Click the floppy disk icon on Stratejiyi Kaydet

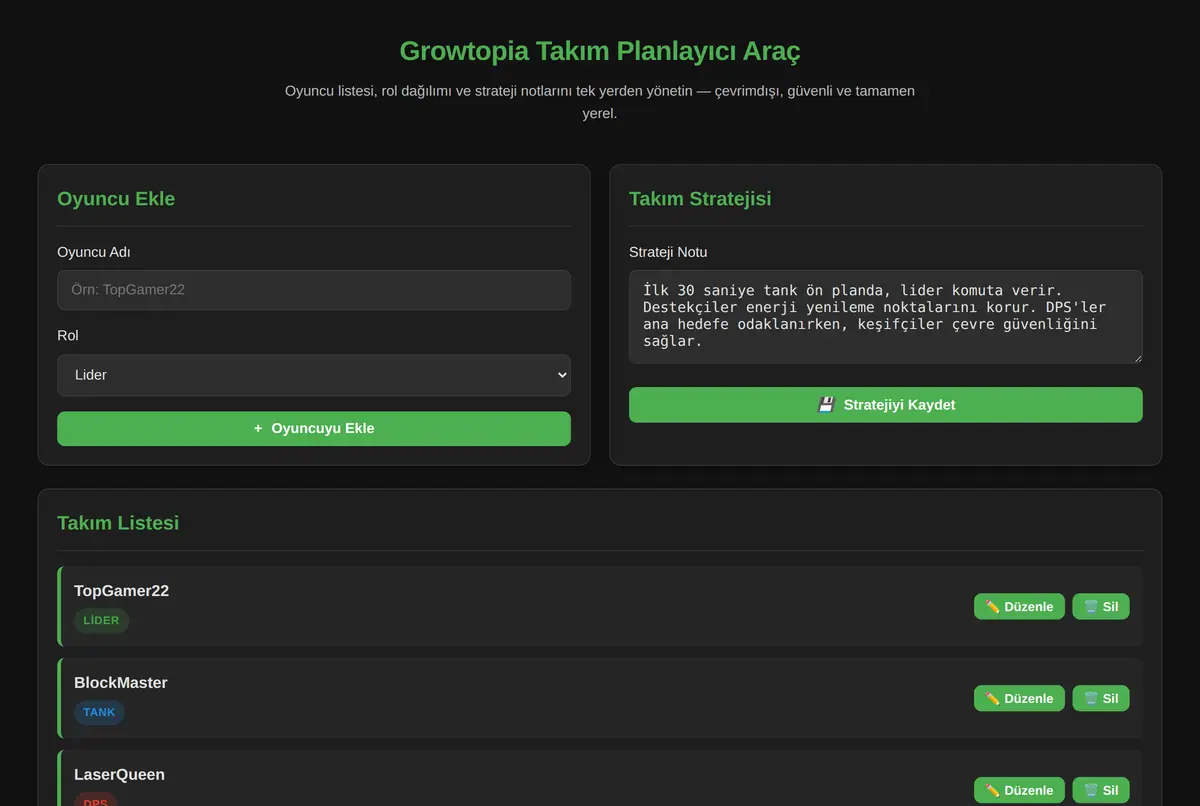(x=826, y=405)
